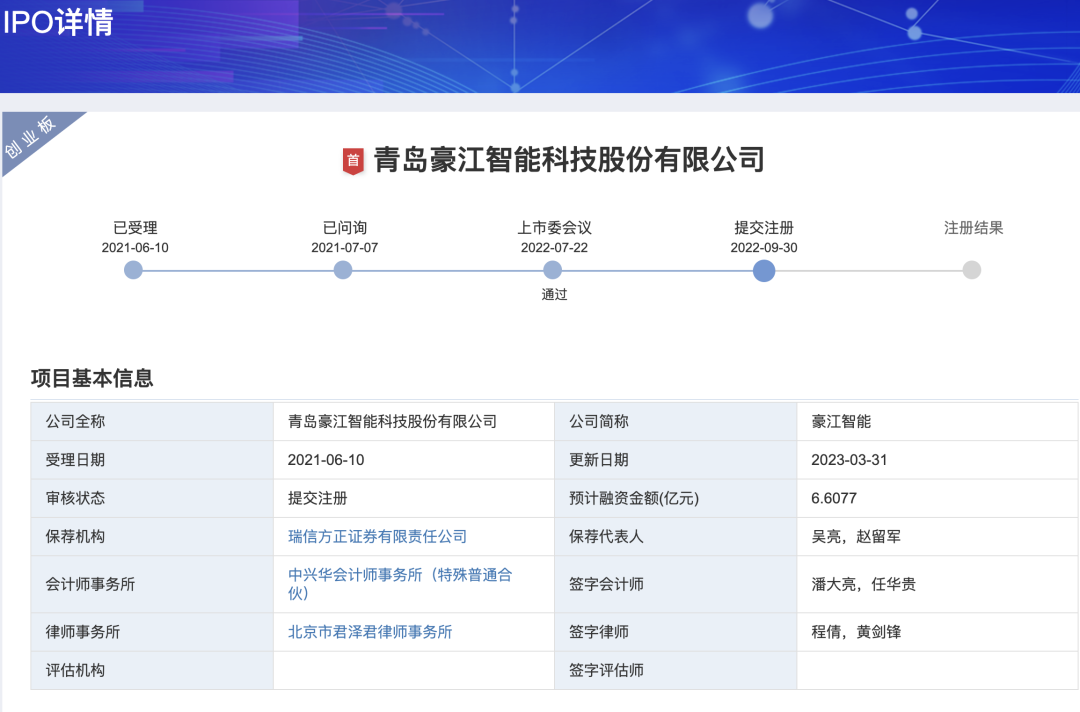Screen dimensions: 1080x712
Task: Click the 吴亮,赵留军 sponsor representatives cell
Action: 856,537
